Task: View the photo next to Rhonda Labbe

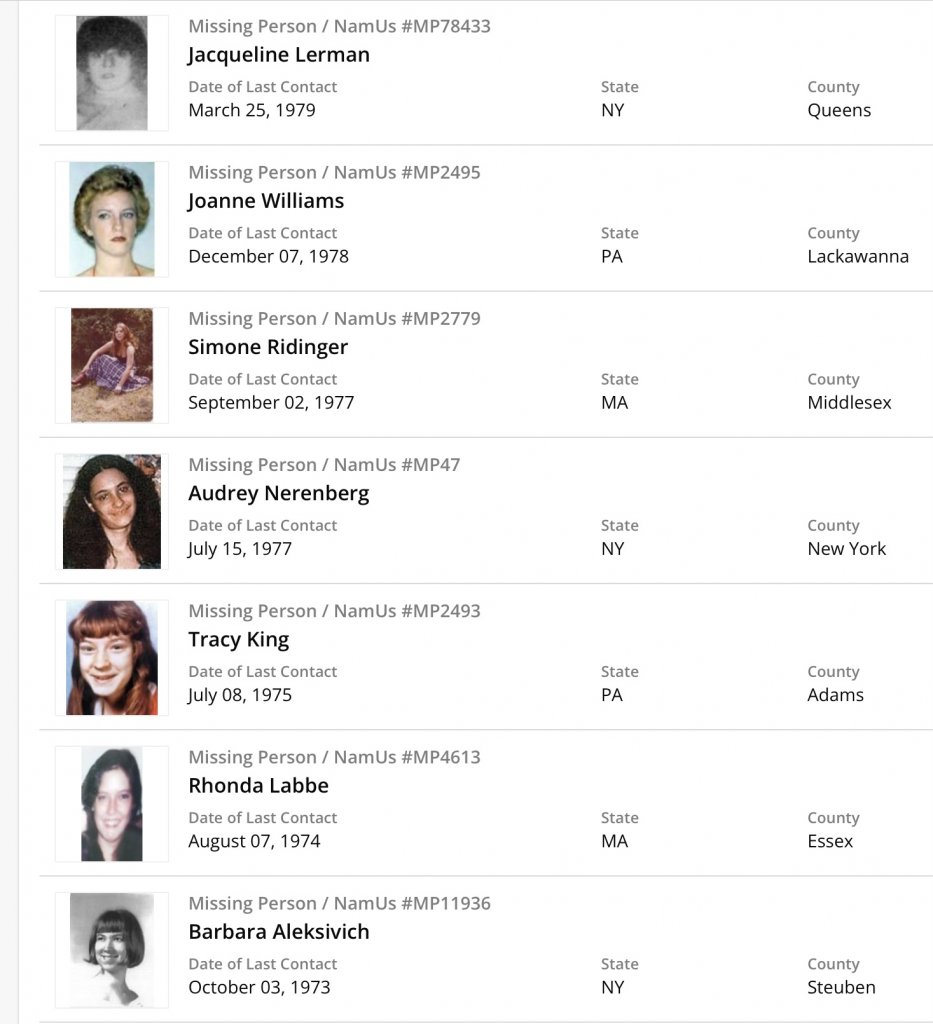Action: pyautogui.click(x=112, y=804)
